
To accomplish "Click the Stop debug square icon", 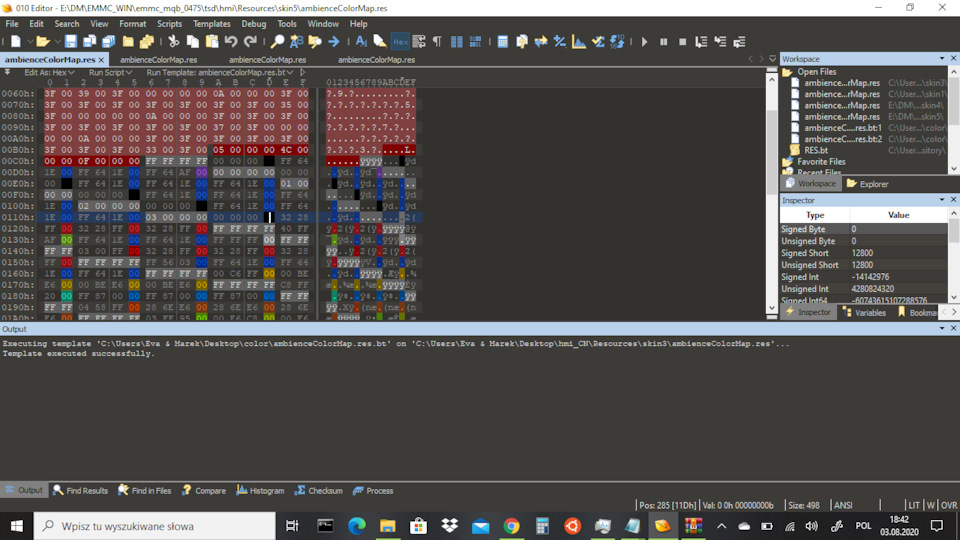I will [682, 42].
